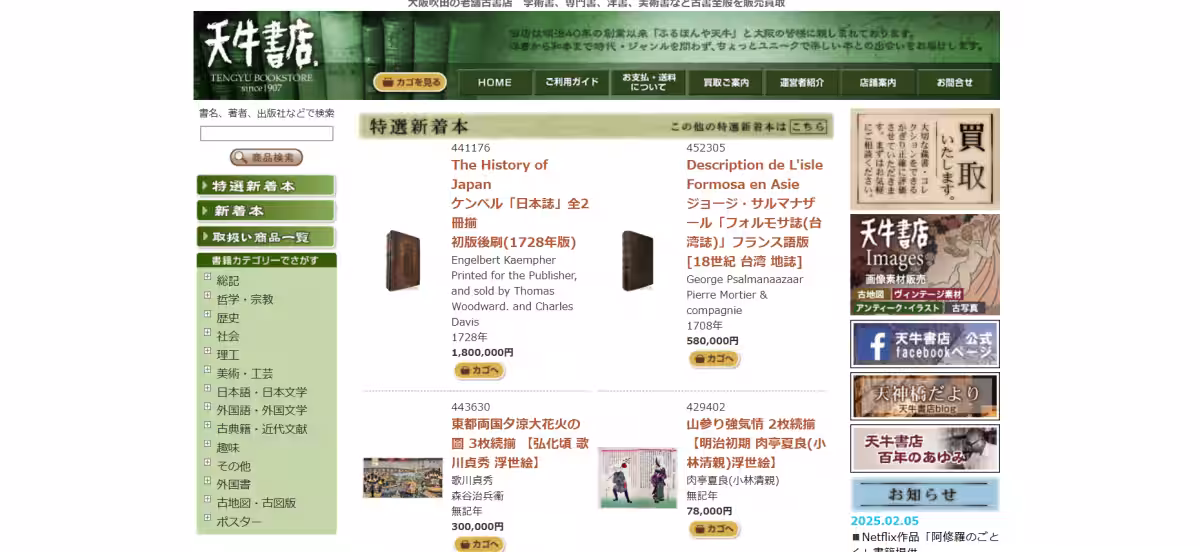The height and width of the screenshot is (552, 1200).
Task: Expand the 総記 category
Action: coord(208,278)
